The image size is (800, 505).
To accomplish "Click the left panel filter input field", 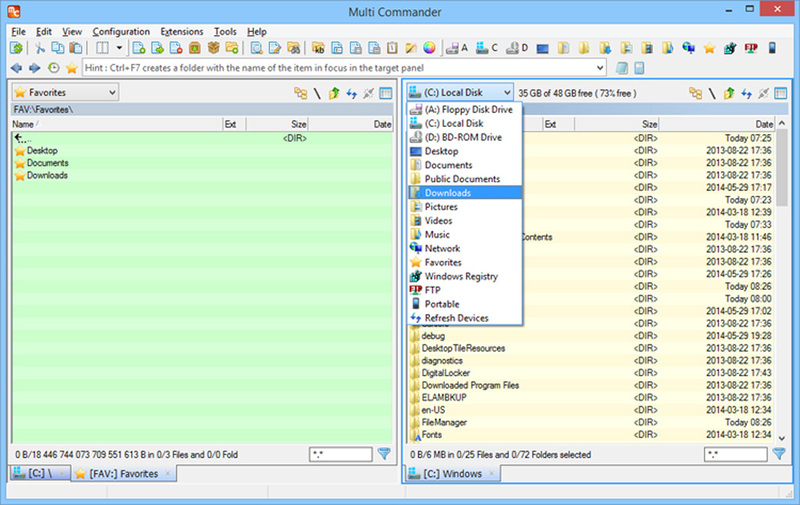I will (341, 454).
